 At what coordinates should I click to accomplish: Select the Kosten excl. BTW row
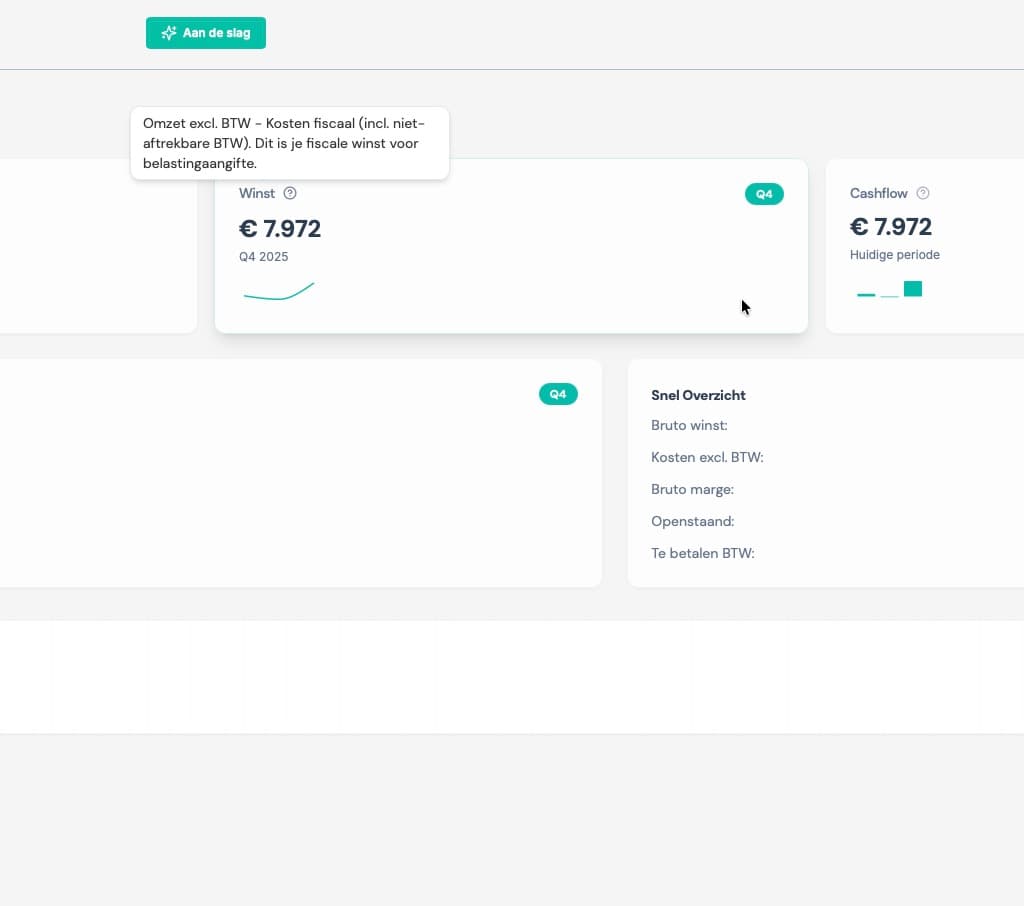(707, 458)
